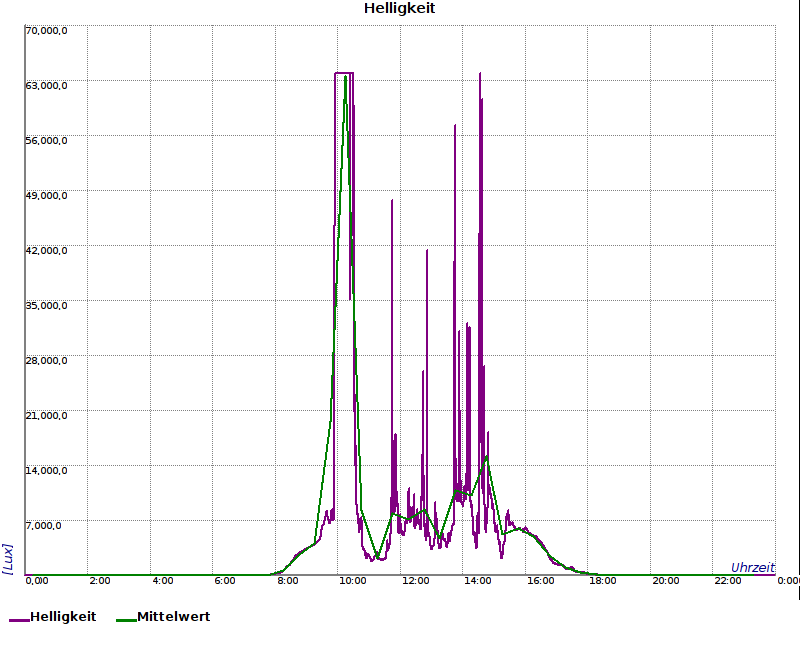The image size is (800, 650).
Task: Select the green Mittelwert legend swatch
Action: [127, 620]
